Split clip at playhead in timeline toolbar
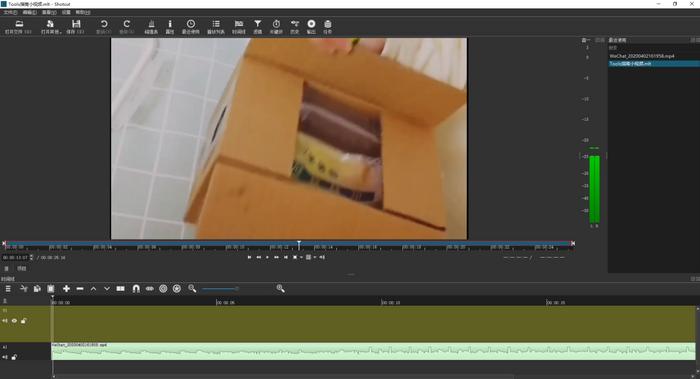 coord(121,289)
